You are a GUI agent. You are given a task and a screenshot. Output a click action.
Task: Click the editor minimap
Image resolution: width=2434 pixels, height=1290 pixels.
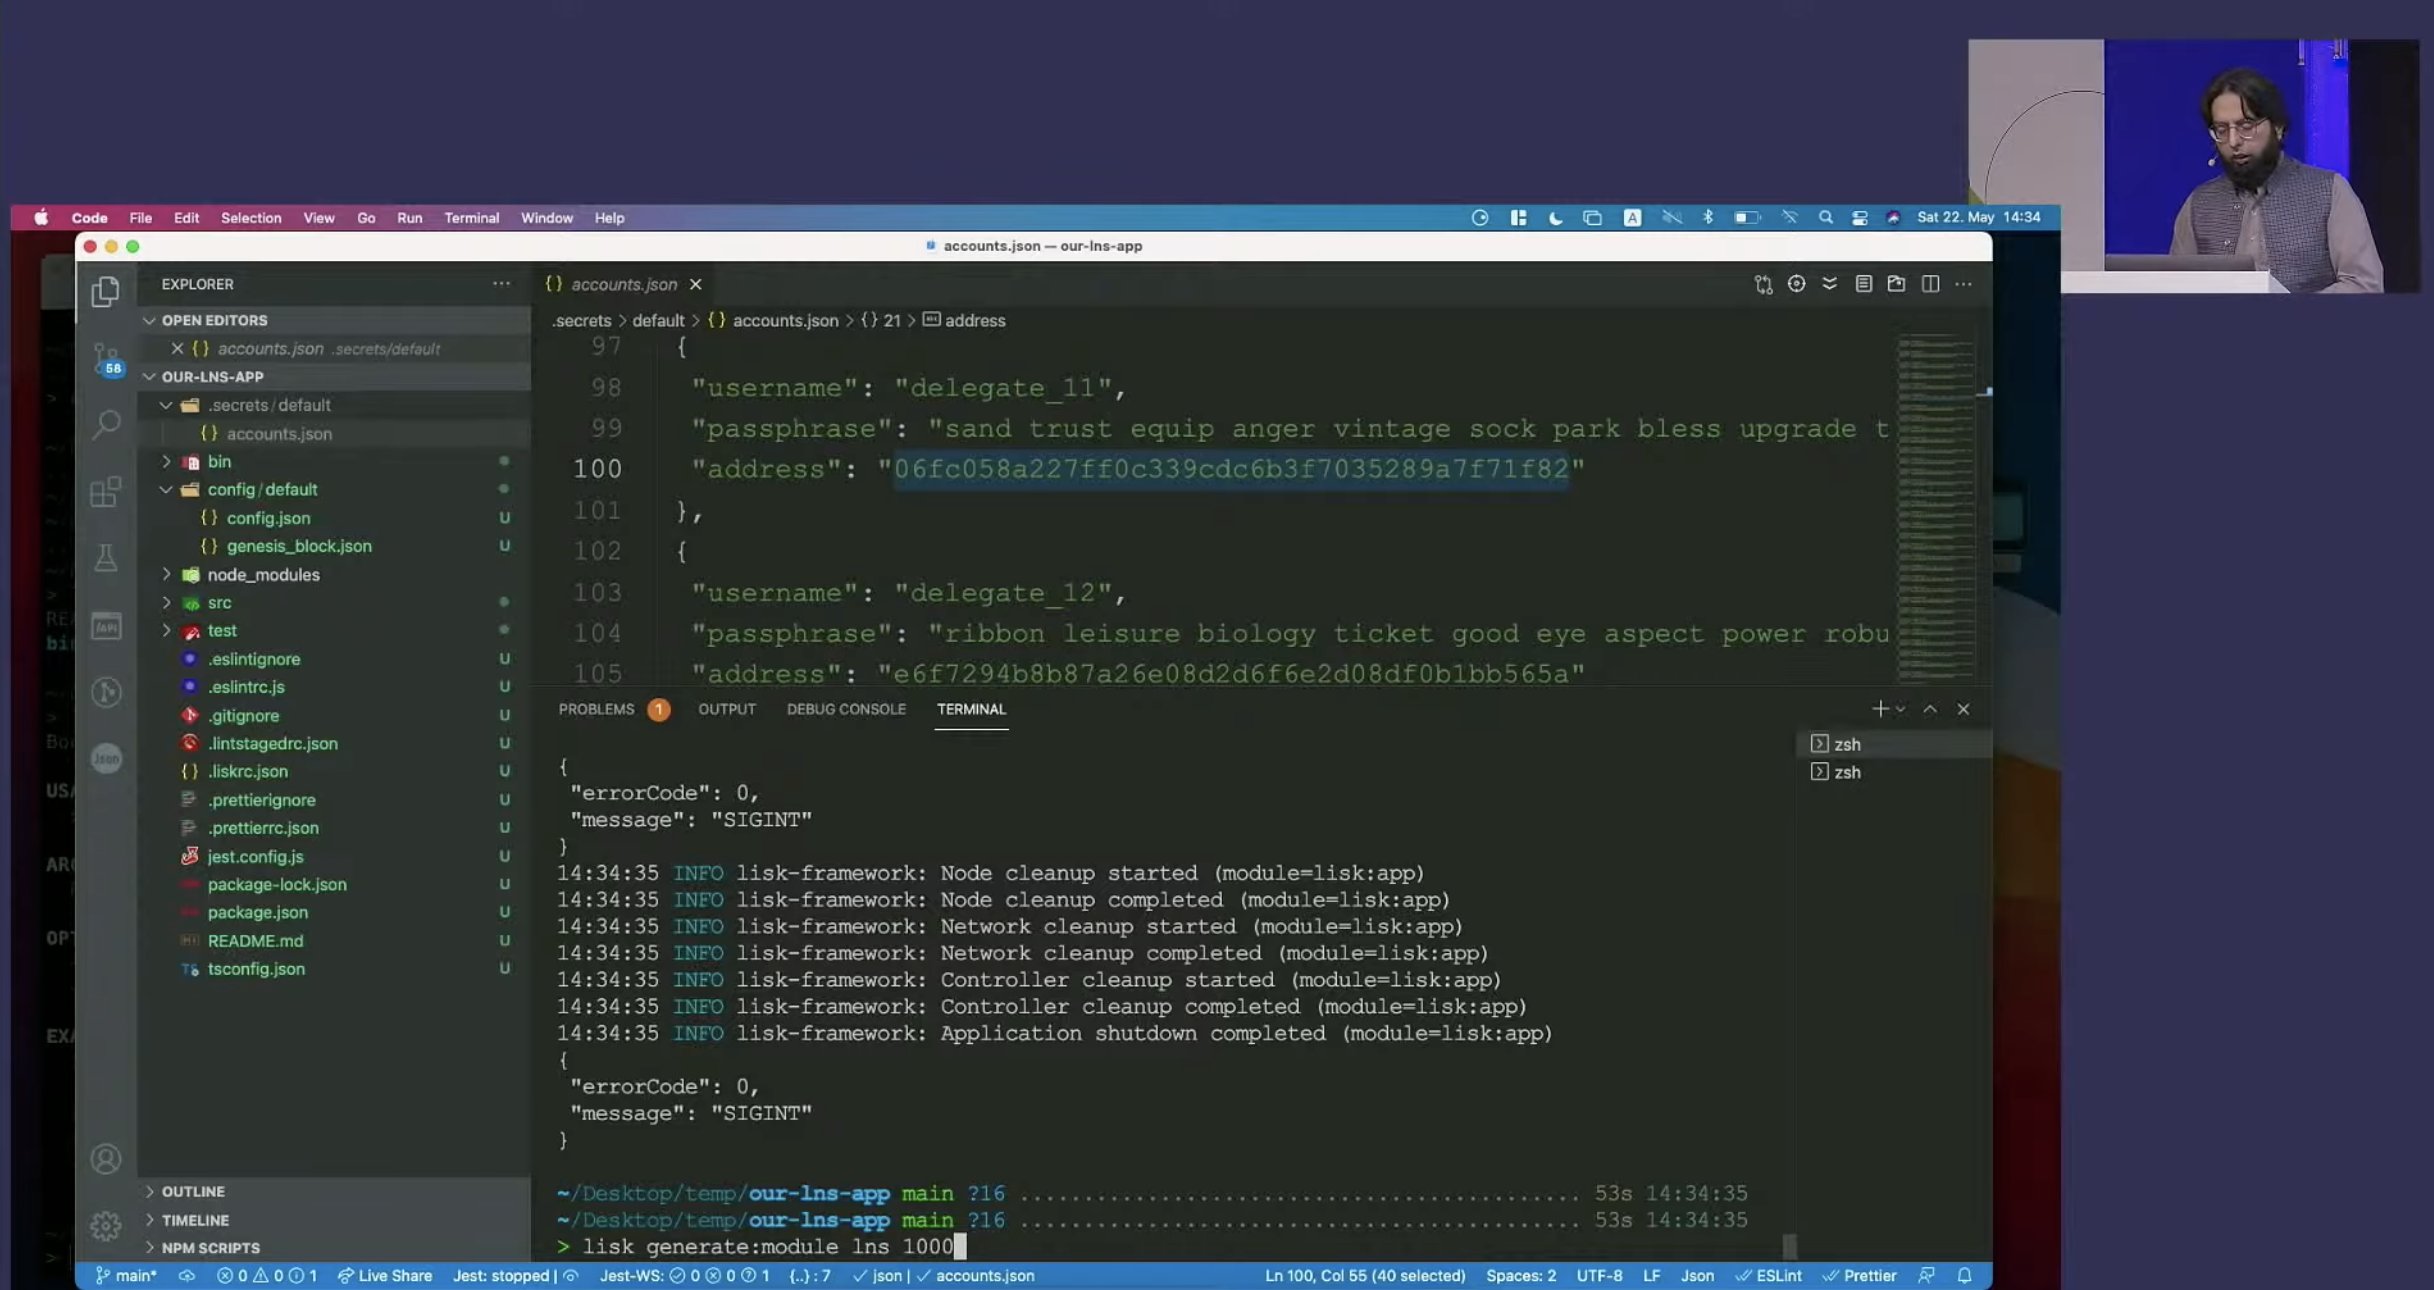(x=1937, y=510)
